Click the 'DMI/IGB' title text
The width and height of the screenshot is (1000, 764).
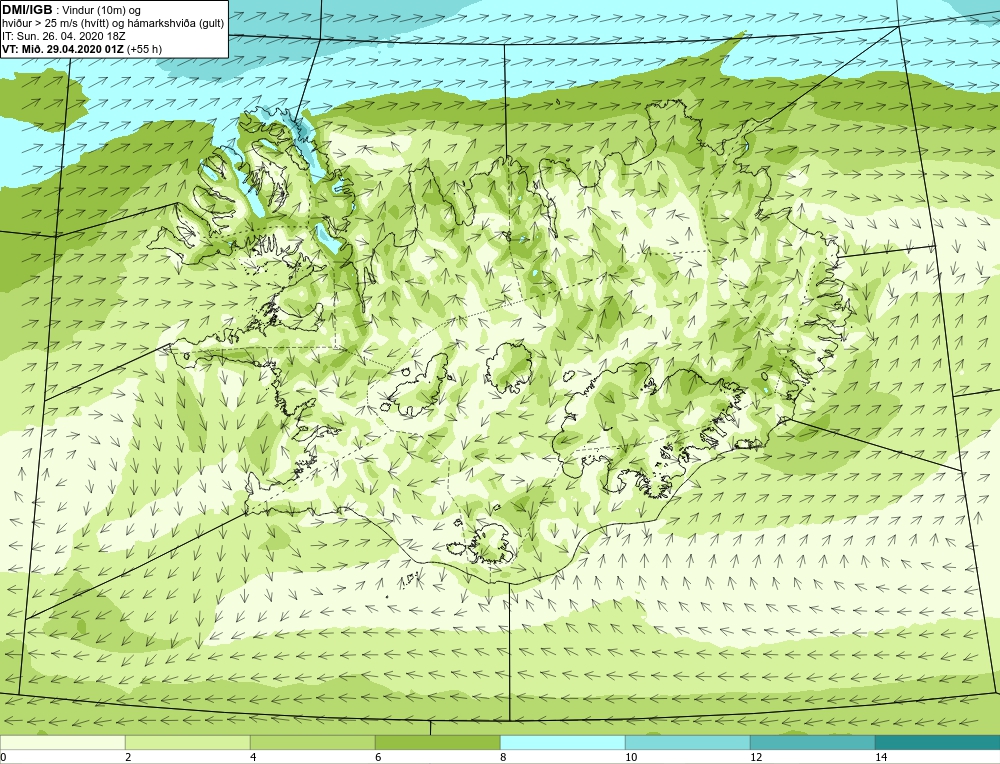coord(27,10)
